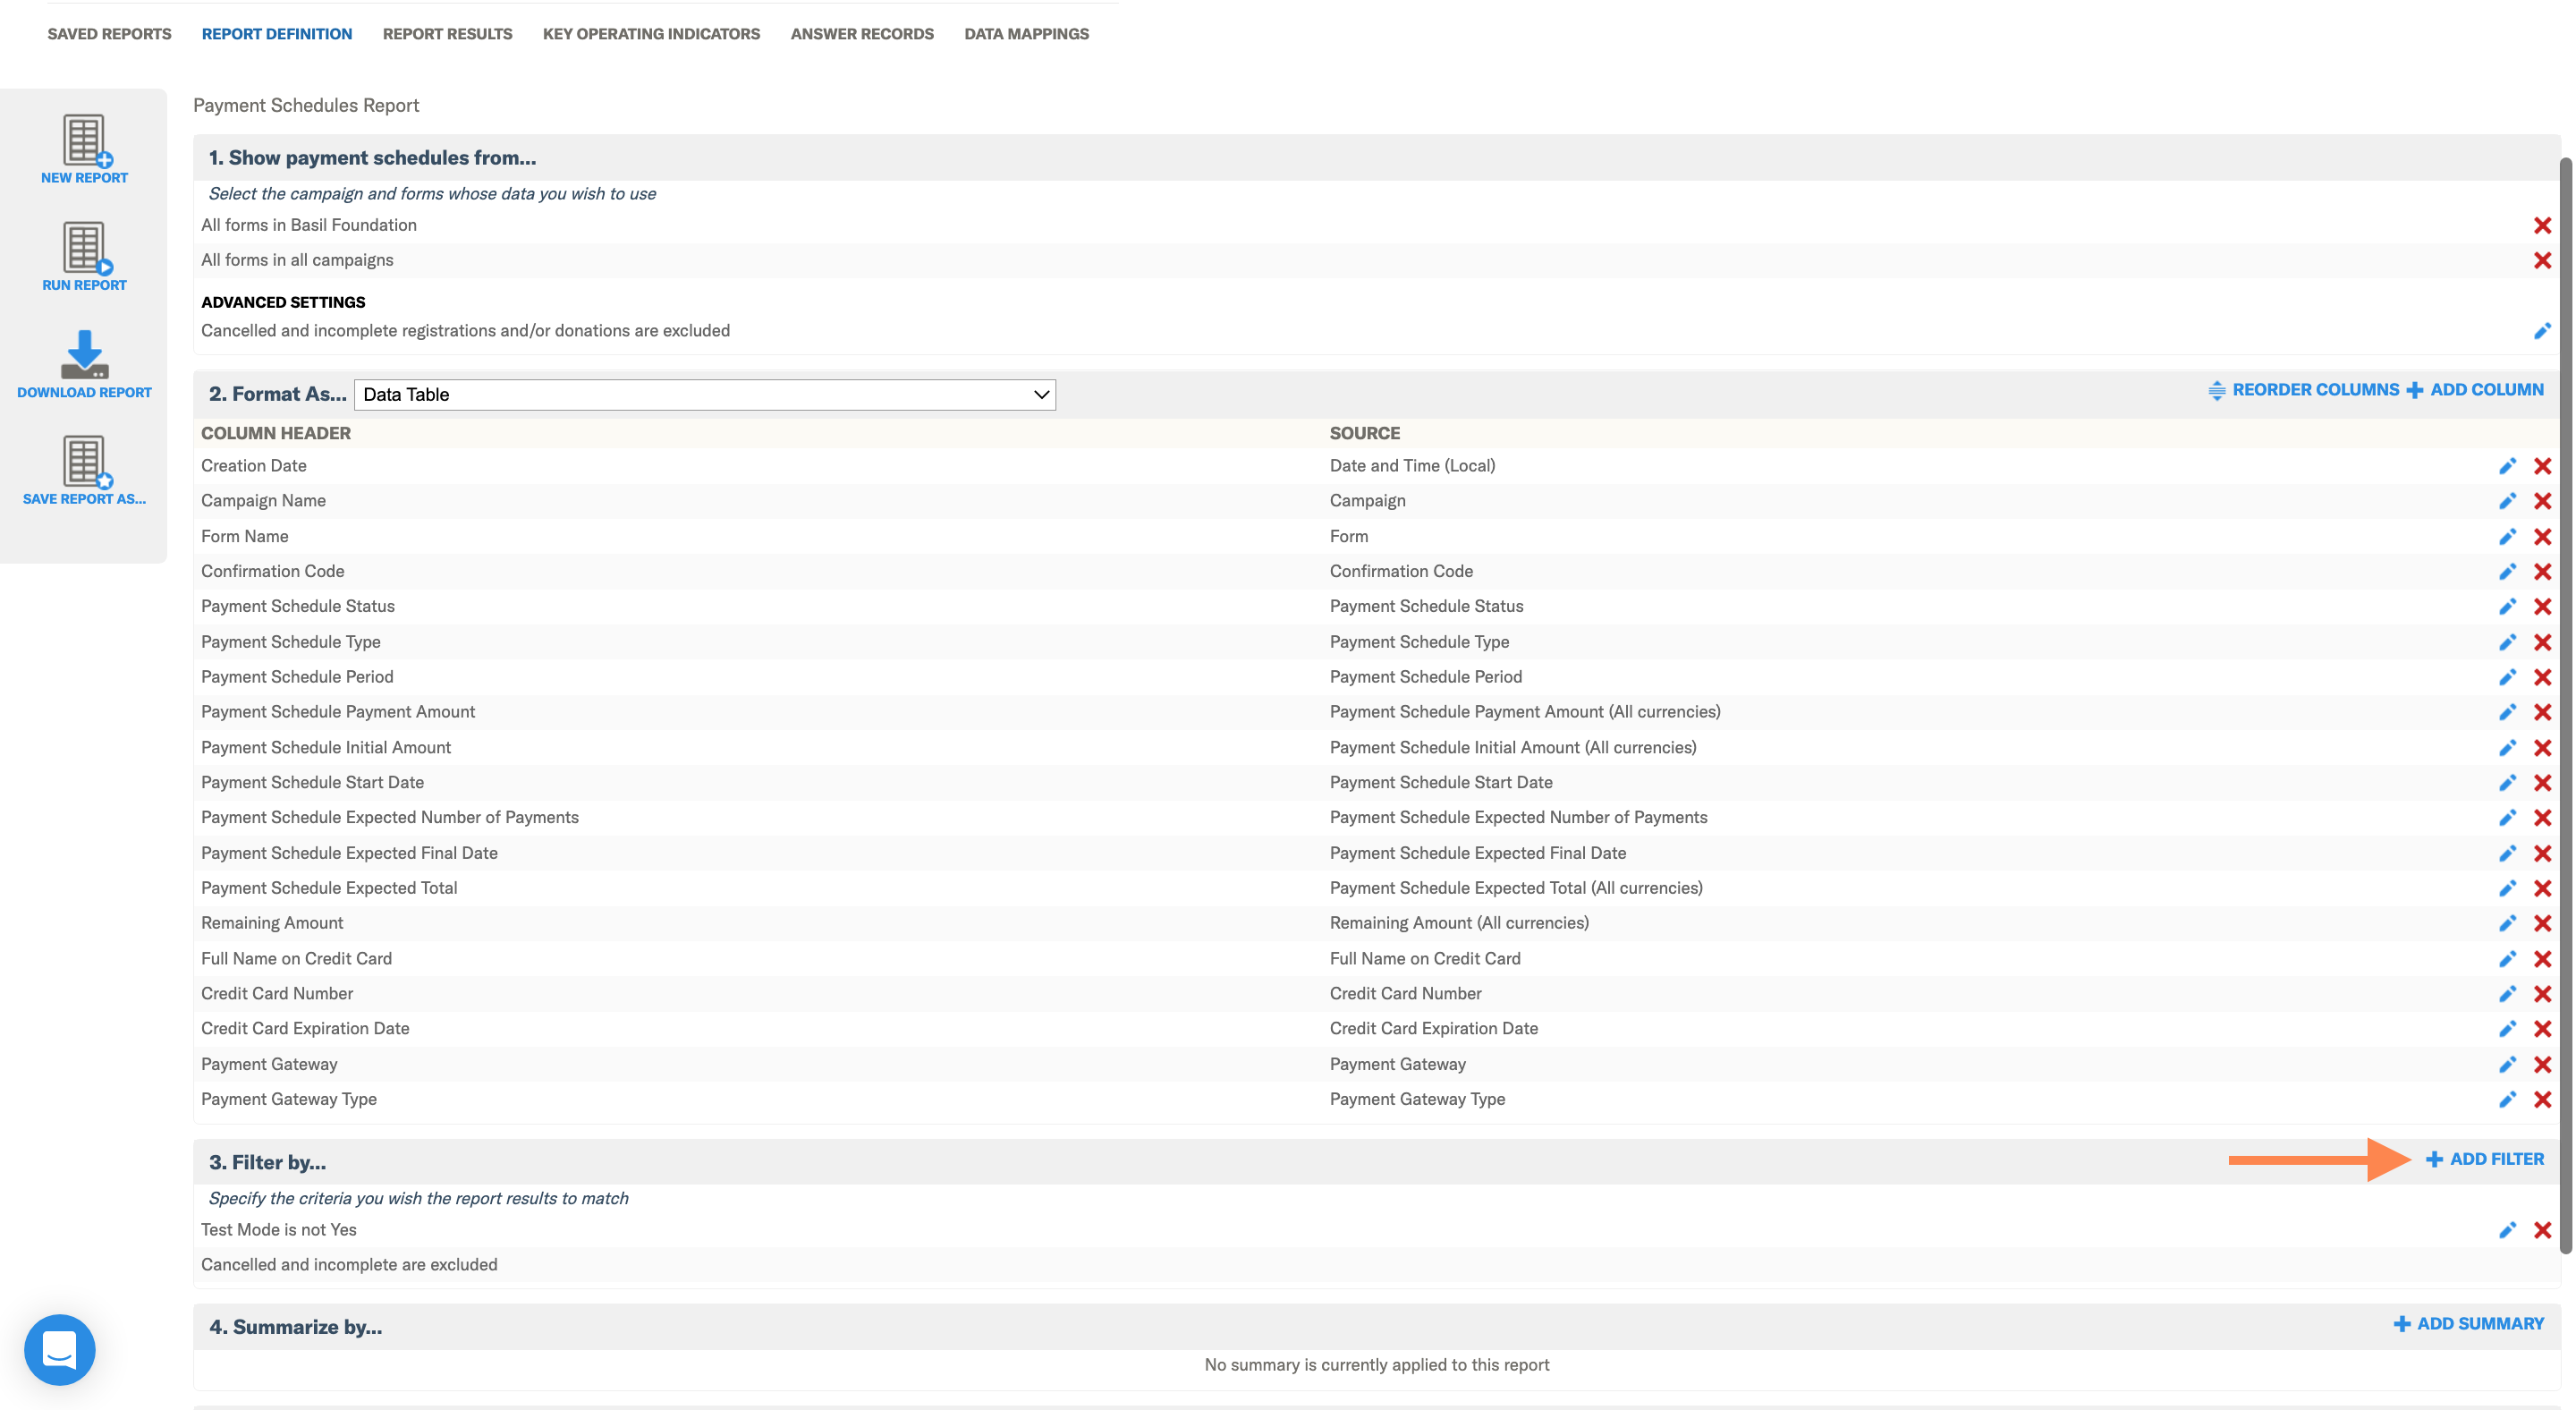Image resolution: width=2576 pixels, height=1410 pixels.
Task: Click Reorder Columns
Action: pos(2303,390)
